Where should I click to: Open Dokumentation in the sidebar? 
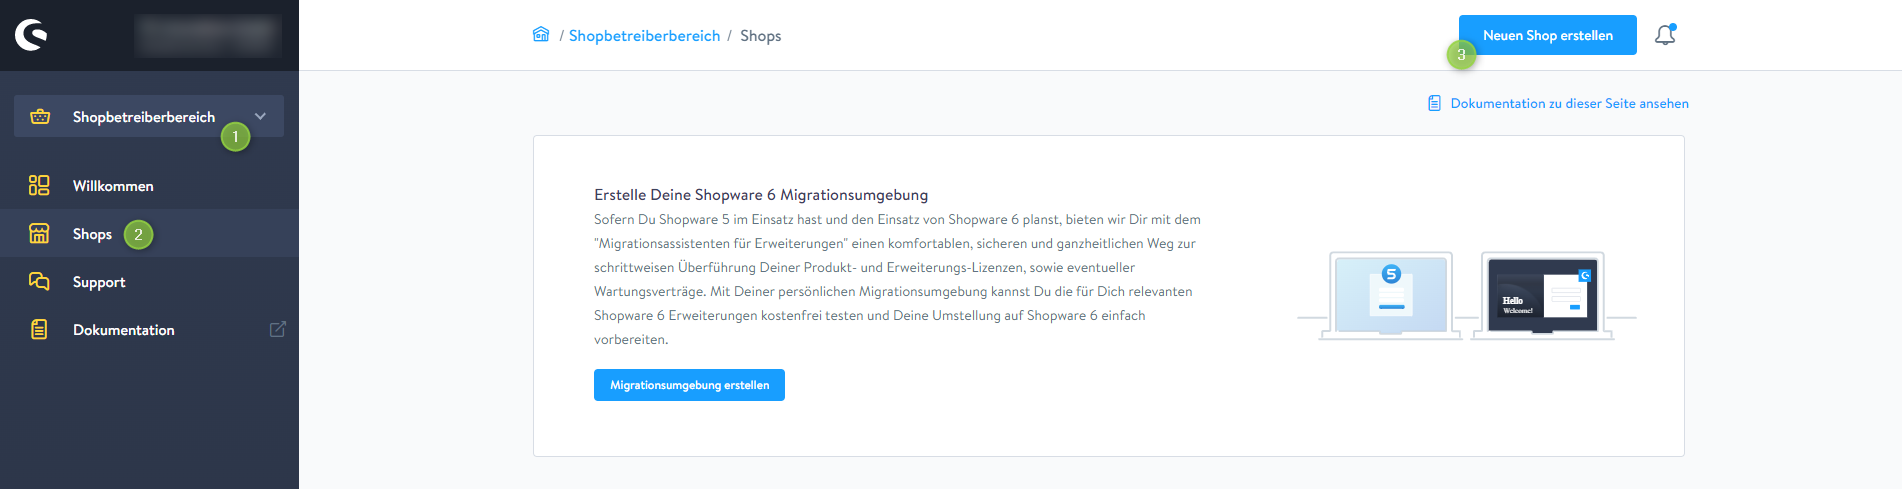click(x=149, y=330)
